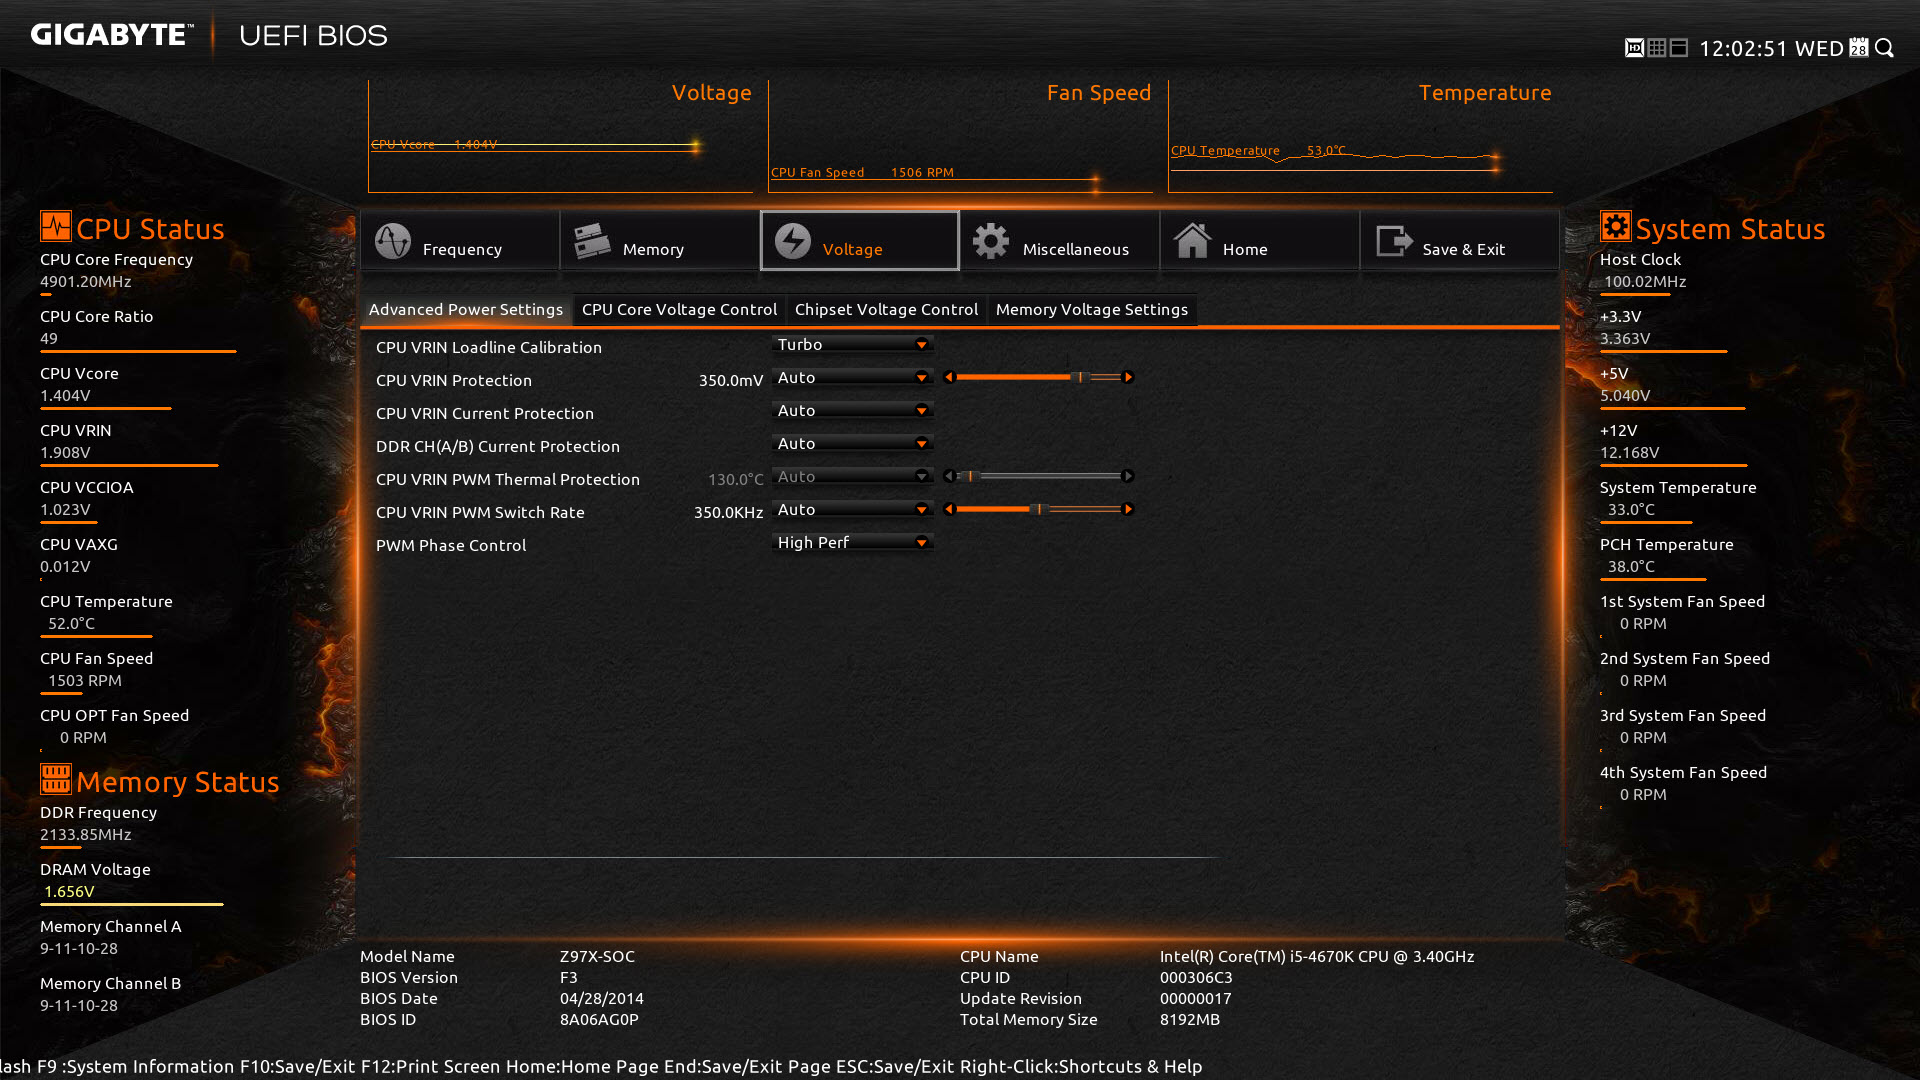1920x1080 pixels.
Task: Click the 350.0mV VRIN Protection value
Action: [x=731, y=380]
